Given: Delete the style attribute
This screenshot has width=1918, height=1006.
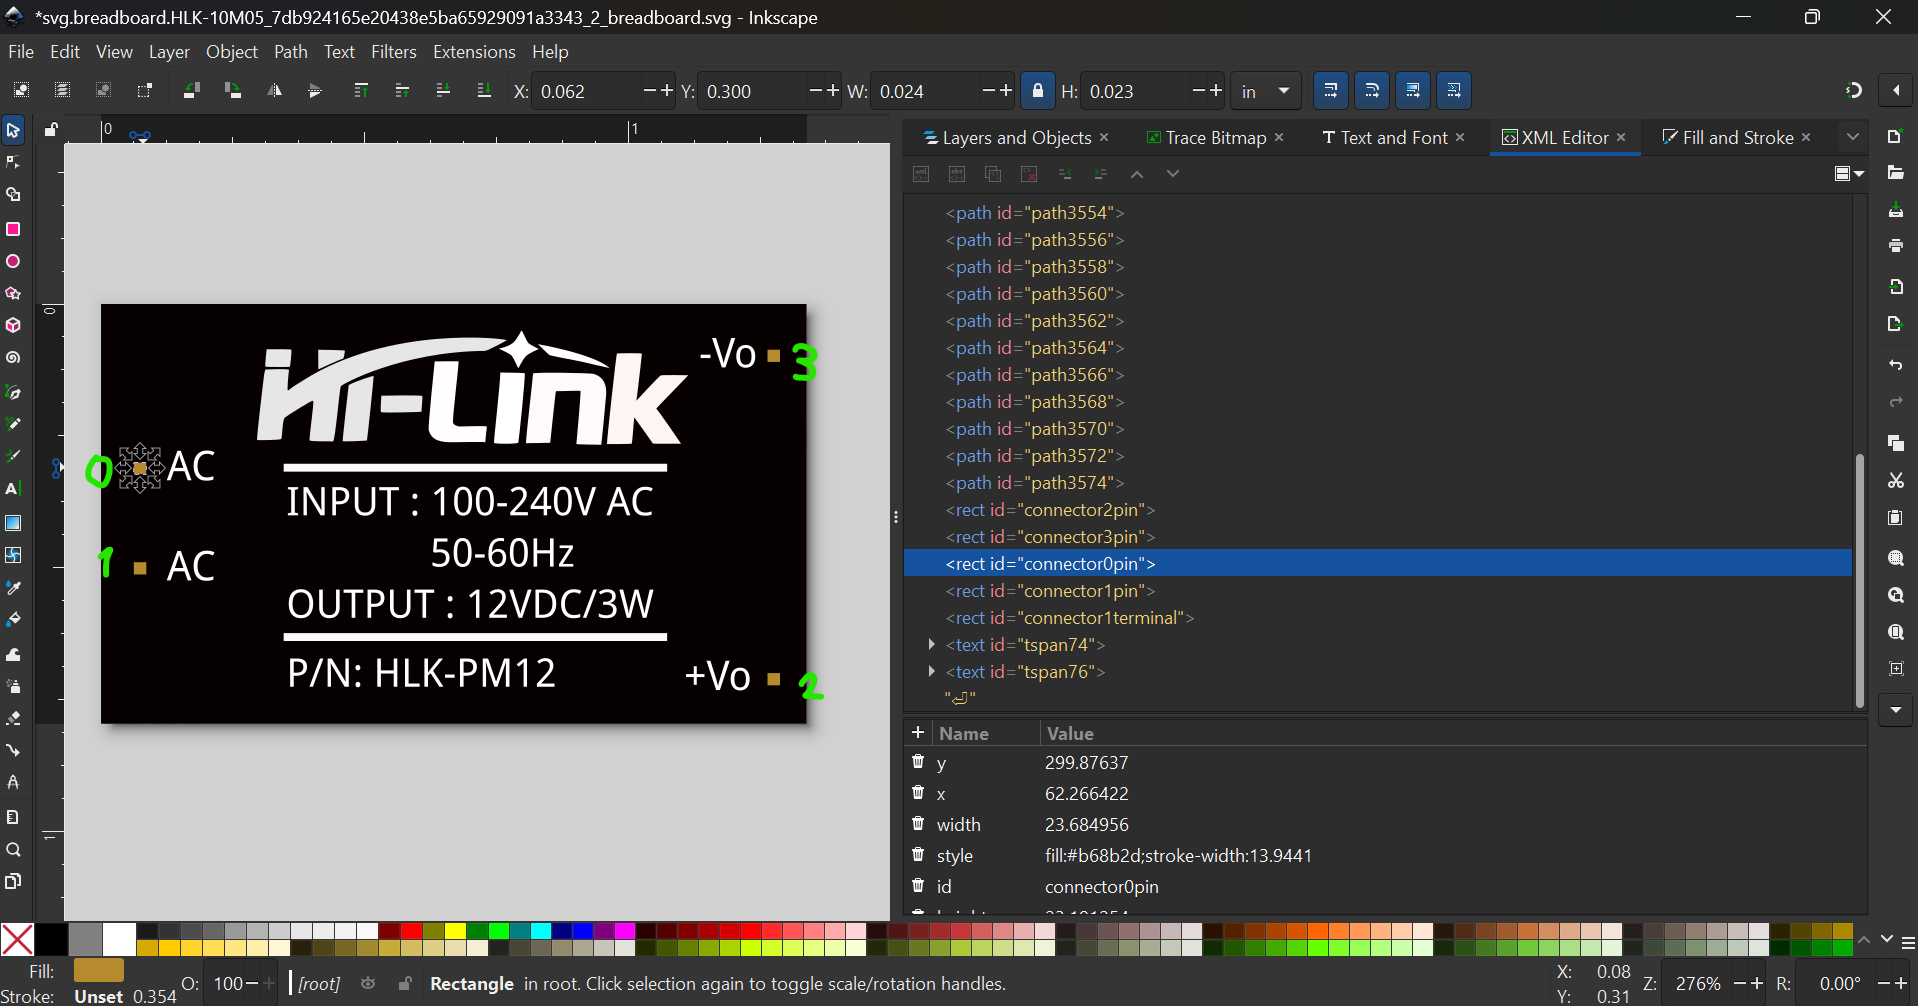Looking at the screenshot, I should (x=918, y=854).
